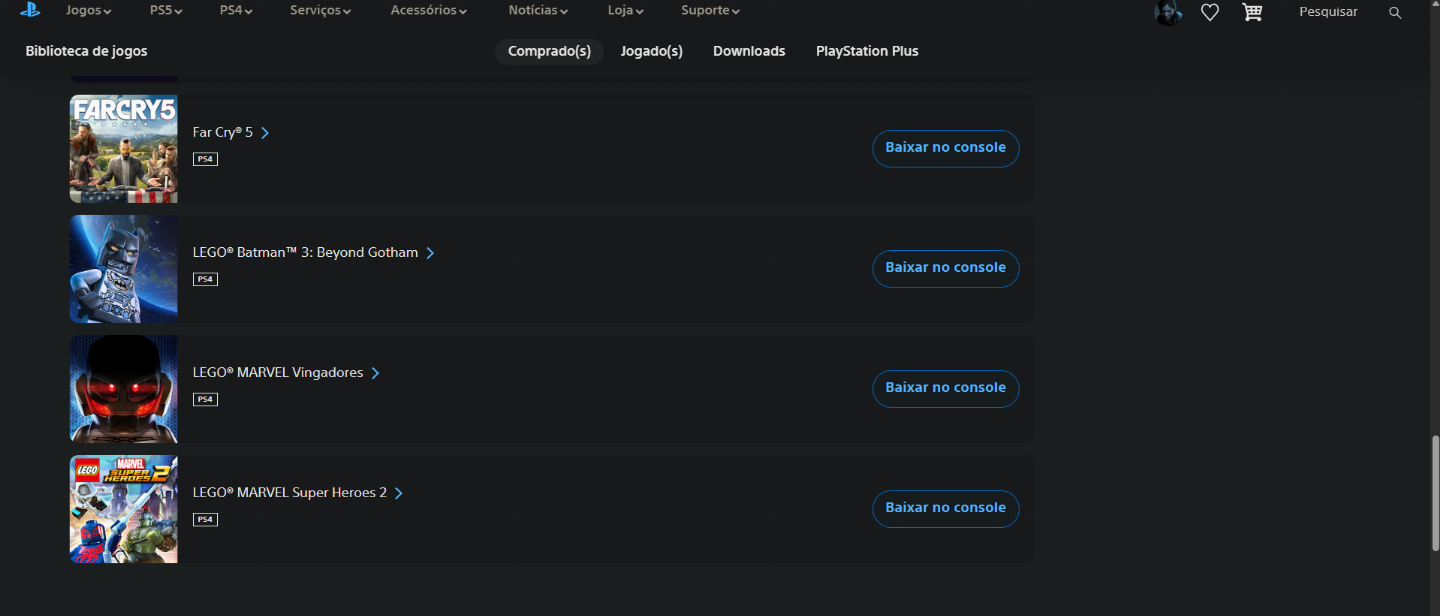Image resolution: width=1440 pixels, height=616 pixels.
Task: Open the LEGO MARVEL Vingadores title link
Action: tap(286, 372)
